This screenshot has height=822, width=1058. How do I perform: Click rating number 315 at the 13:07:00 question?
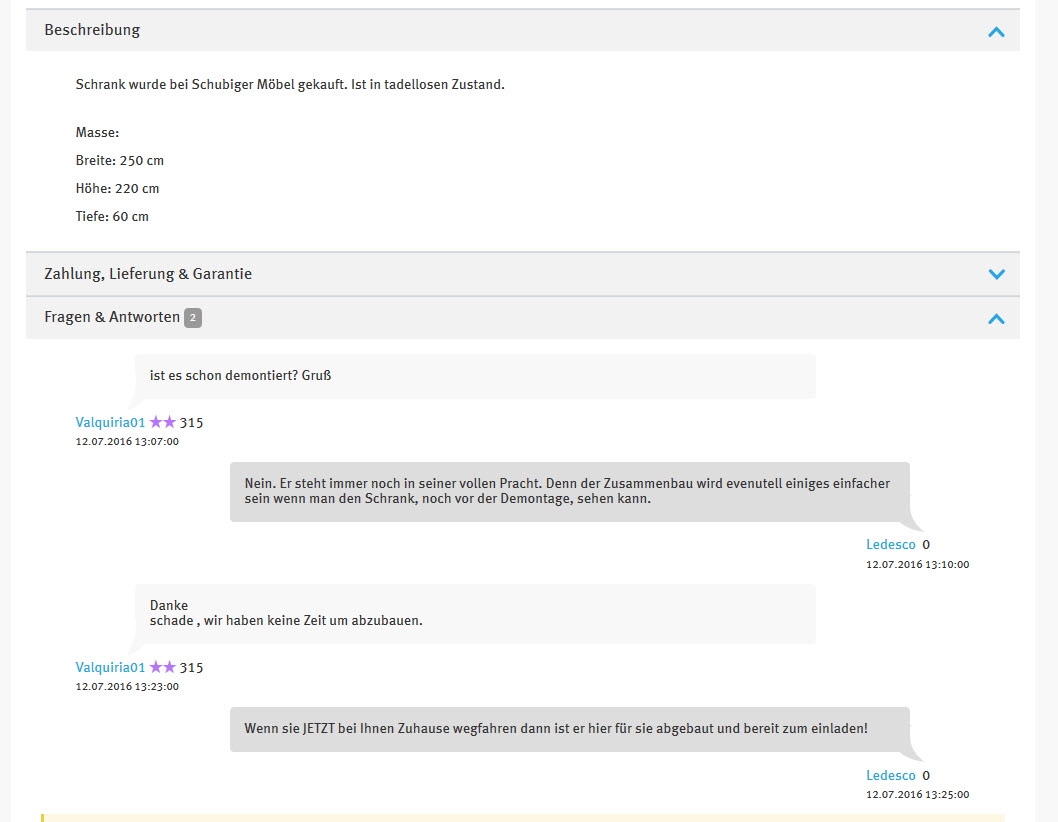click(191, 423)
